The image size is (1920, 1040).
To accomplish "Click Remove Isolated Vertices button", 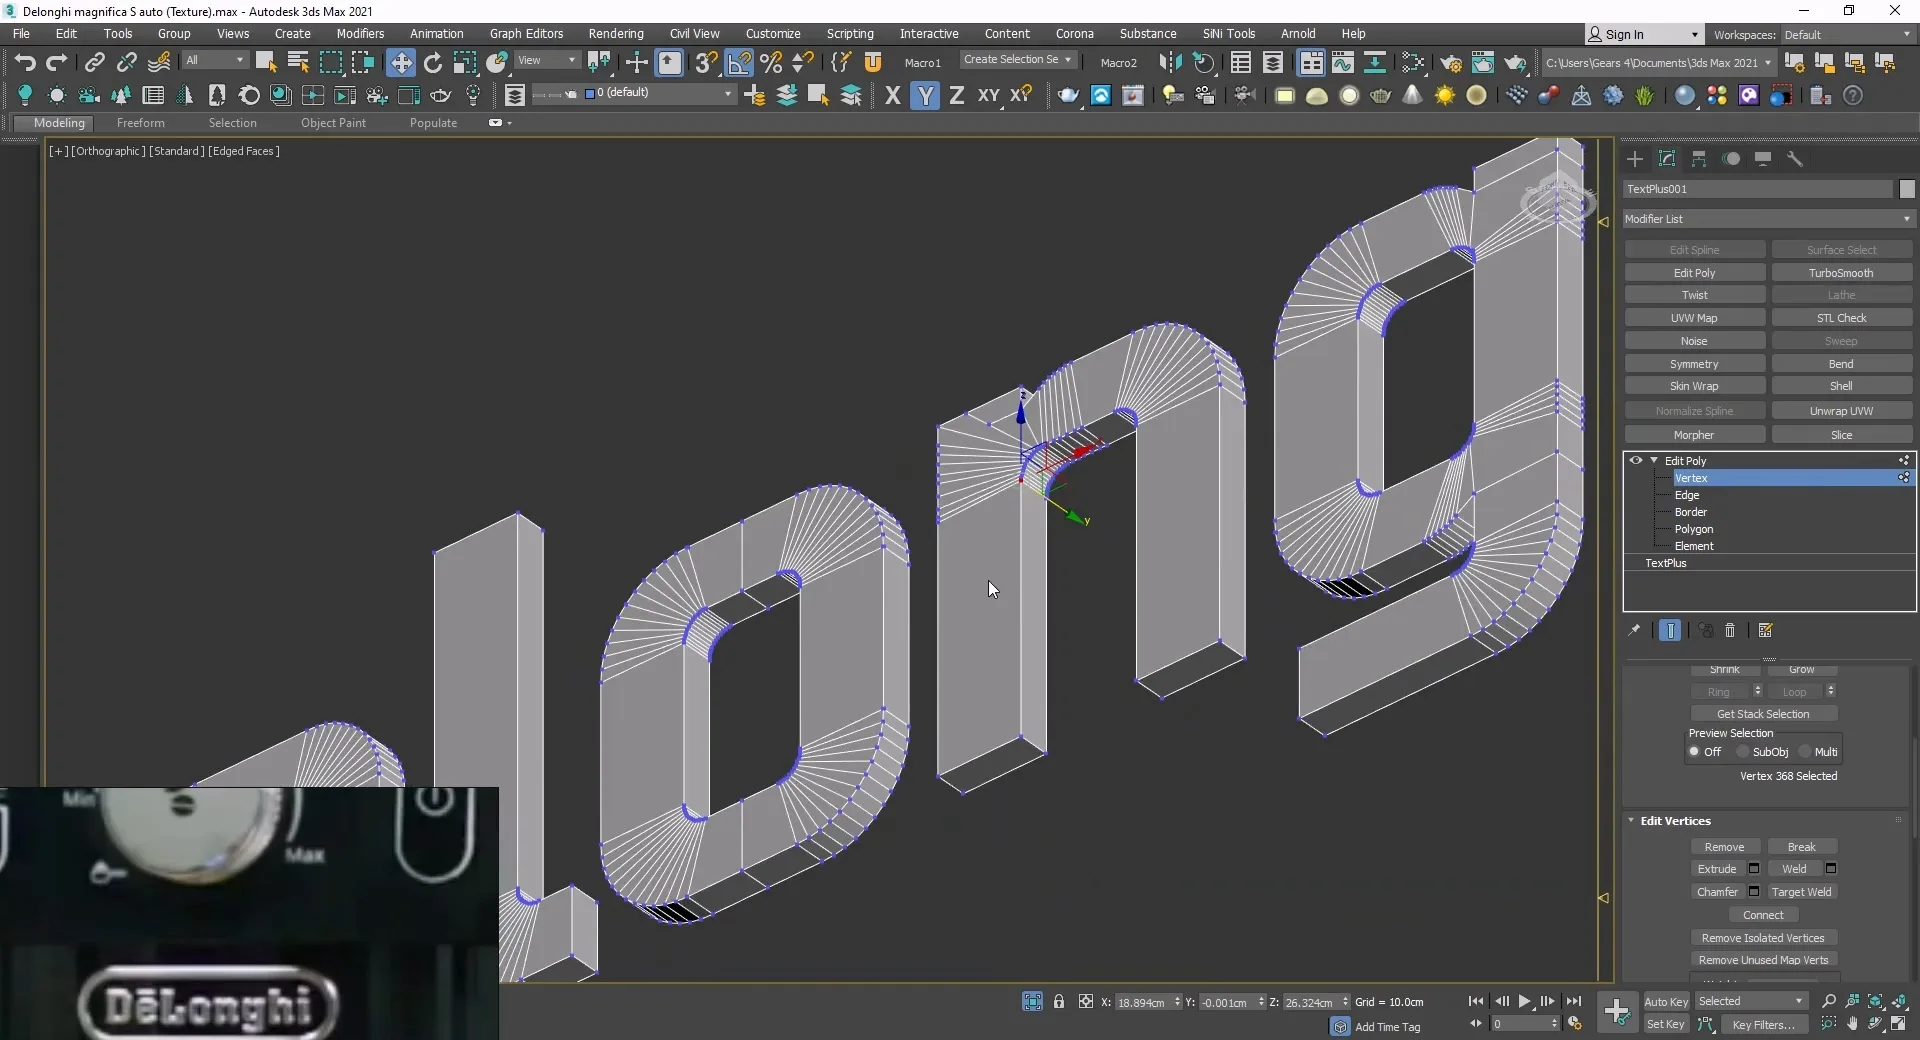I will (1763, 938).
